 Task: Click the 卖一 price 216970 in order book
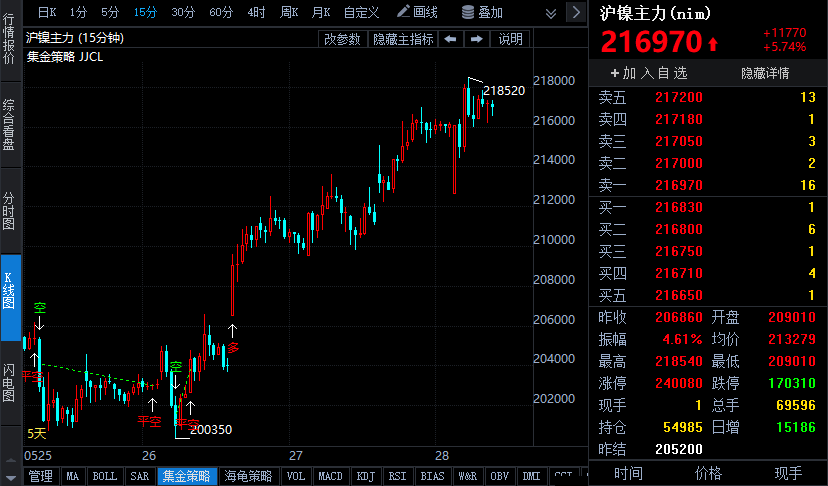pos(679,185)
